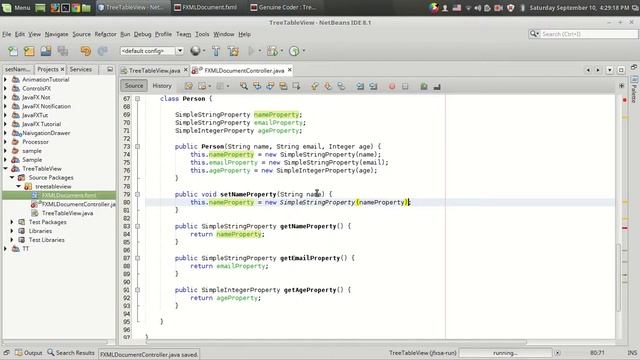Click the Shift Line Right icon
This screenshot has height=360, width=640.
point(373,86)
